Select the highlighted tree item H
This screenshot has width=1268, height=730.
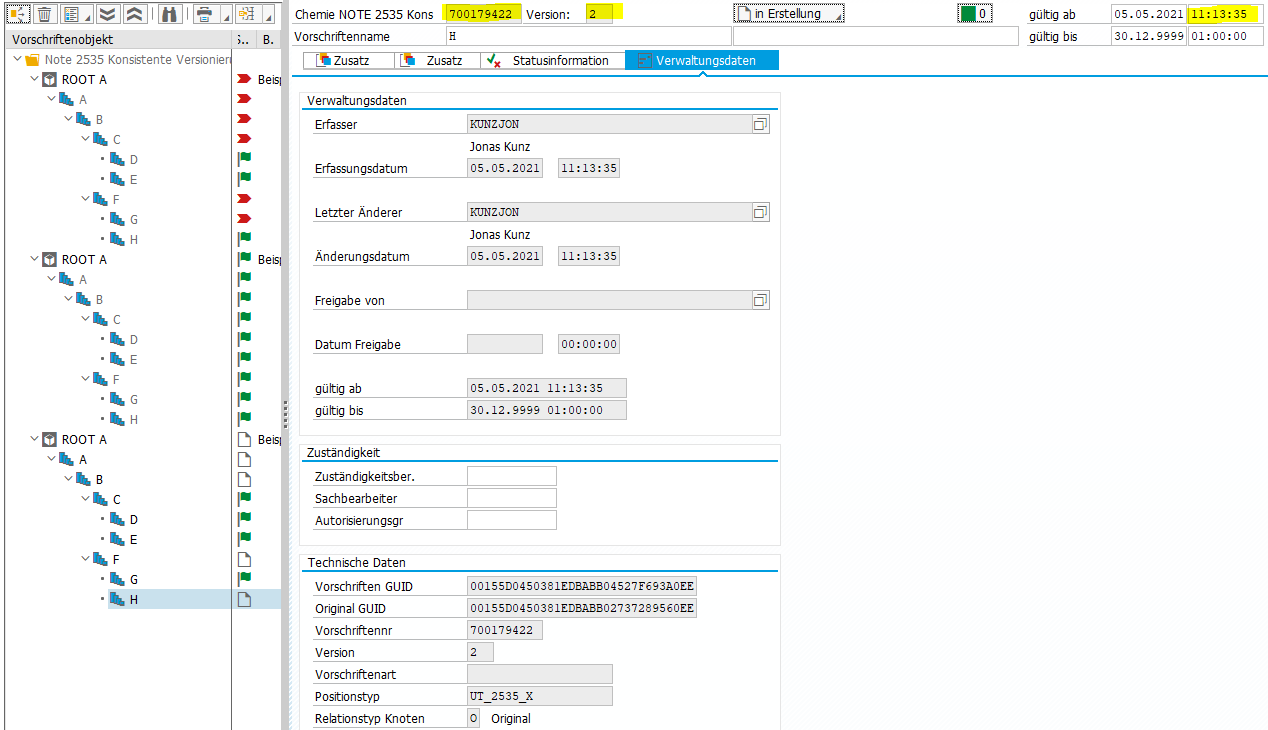tap(134, 600)
